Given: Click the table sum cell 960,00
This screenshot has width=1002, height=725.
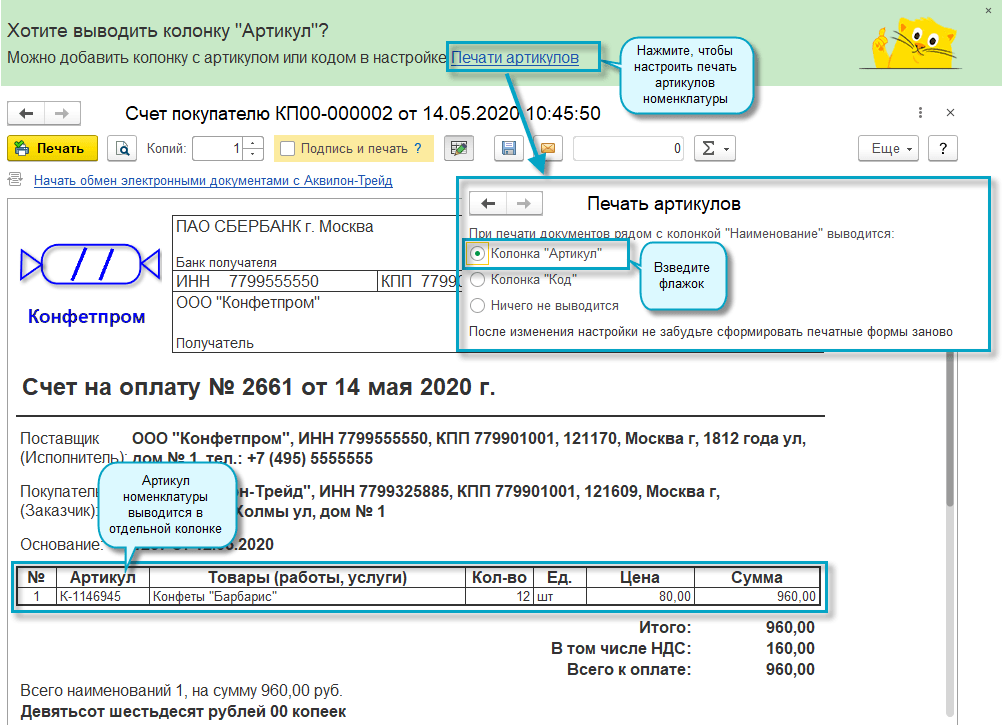Looking at the screenshot, I should pos(757,597).
